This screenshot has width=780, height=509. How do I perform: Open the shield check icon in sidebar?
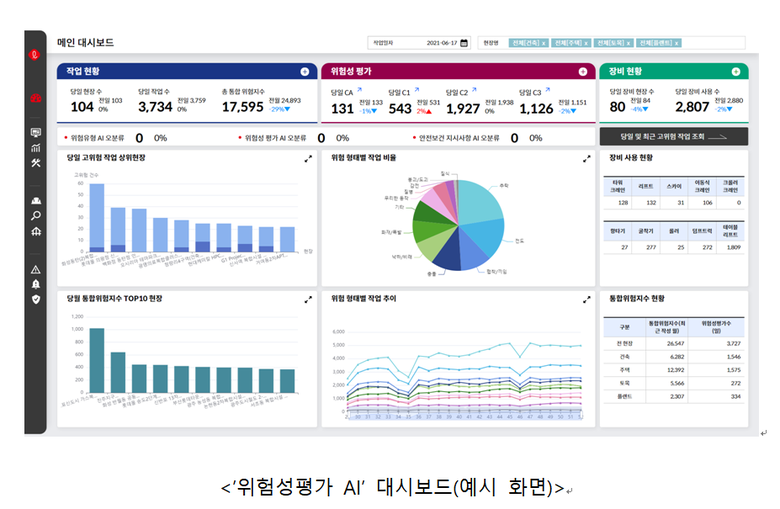point(36,299)
